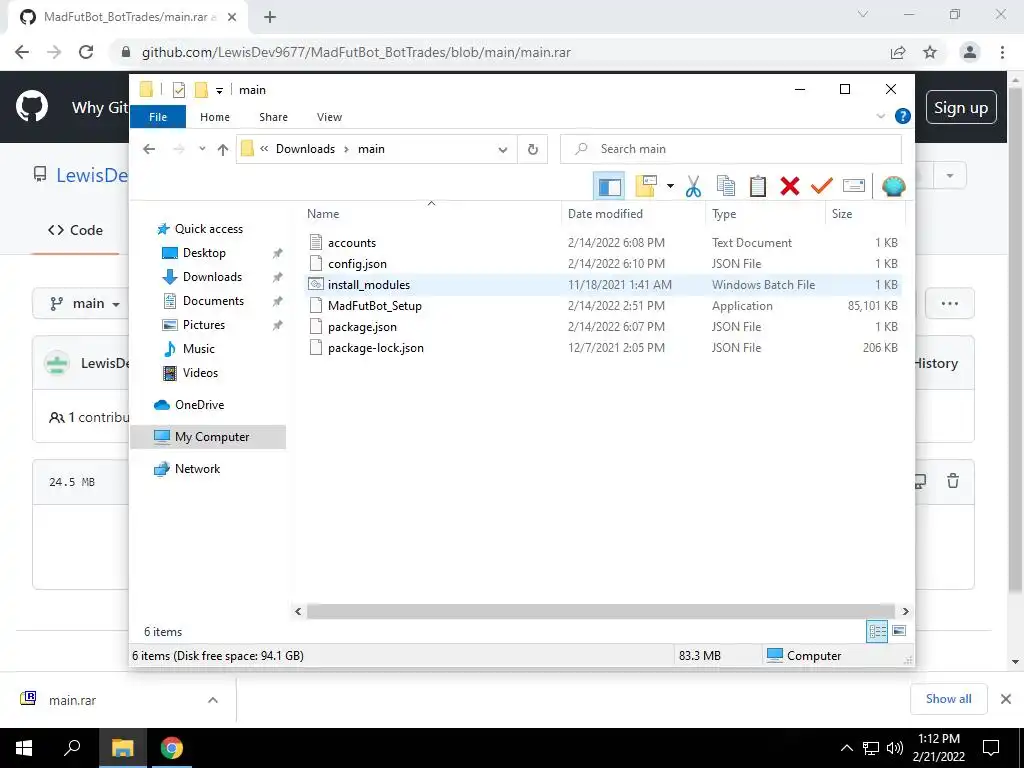Open the Share ribbon tab
This screenshot has height=768, width=1024.
273,117
